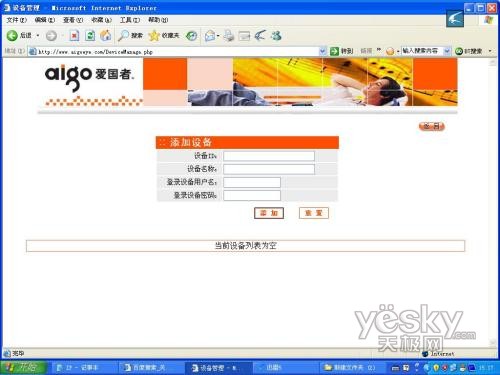Click the green search (搜索) button
The image size is (500, 375).
[469, 51]
